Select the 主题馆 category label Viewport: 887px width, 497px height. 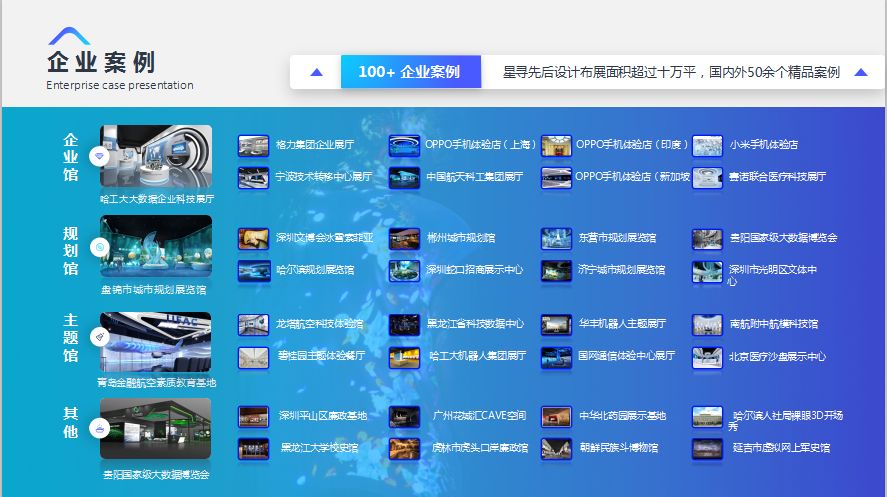70,338
